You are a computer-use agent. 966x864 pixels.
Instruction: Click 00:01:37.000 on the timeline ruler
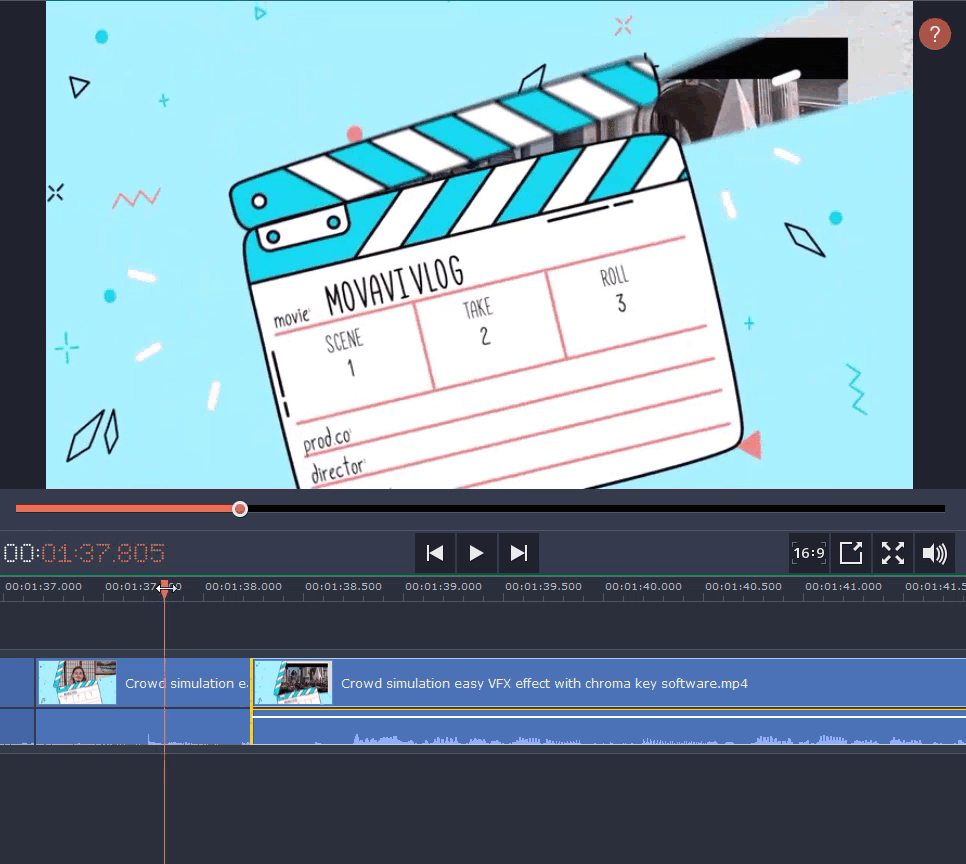43,587
